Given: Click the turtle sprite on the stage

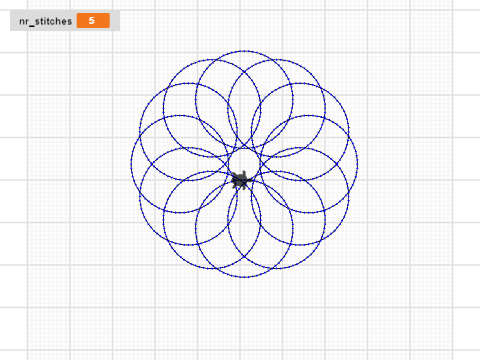Looking at the screenshot, I should tap(242, 180).
